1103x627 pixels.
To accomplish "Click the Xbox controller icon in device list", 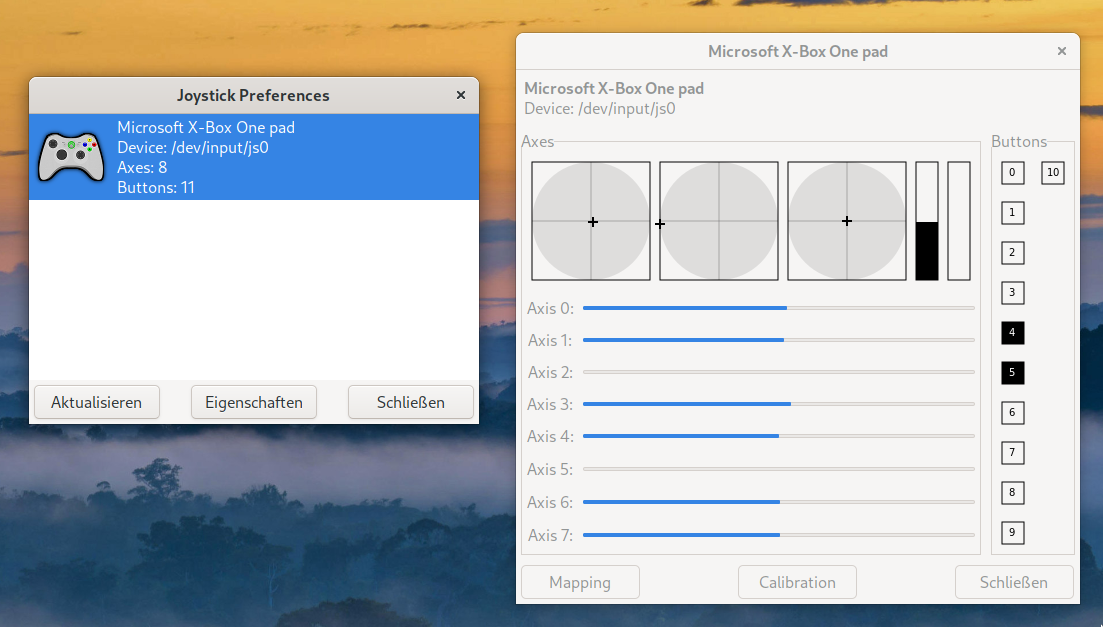I will pos(70,156).
